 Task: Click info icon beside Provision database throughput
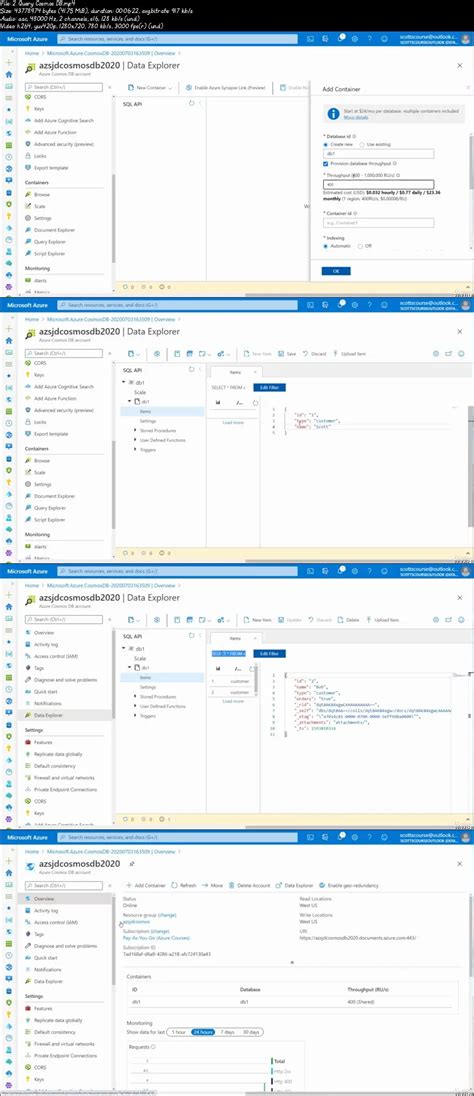click(x=396, y=163)
